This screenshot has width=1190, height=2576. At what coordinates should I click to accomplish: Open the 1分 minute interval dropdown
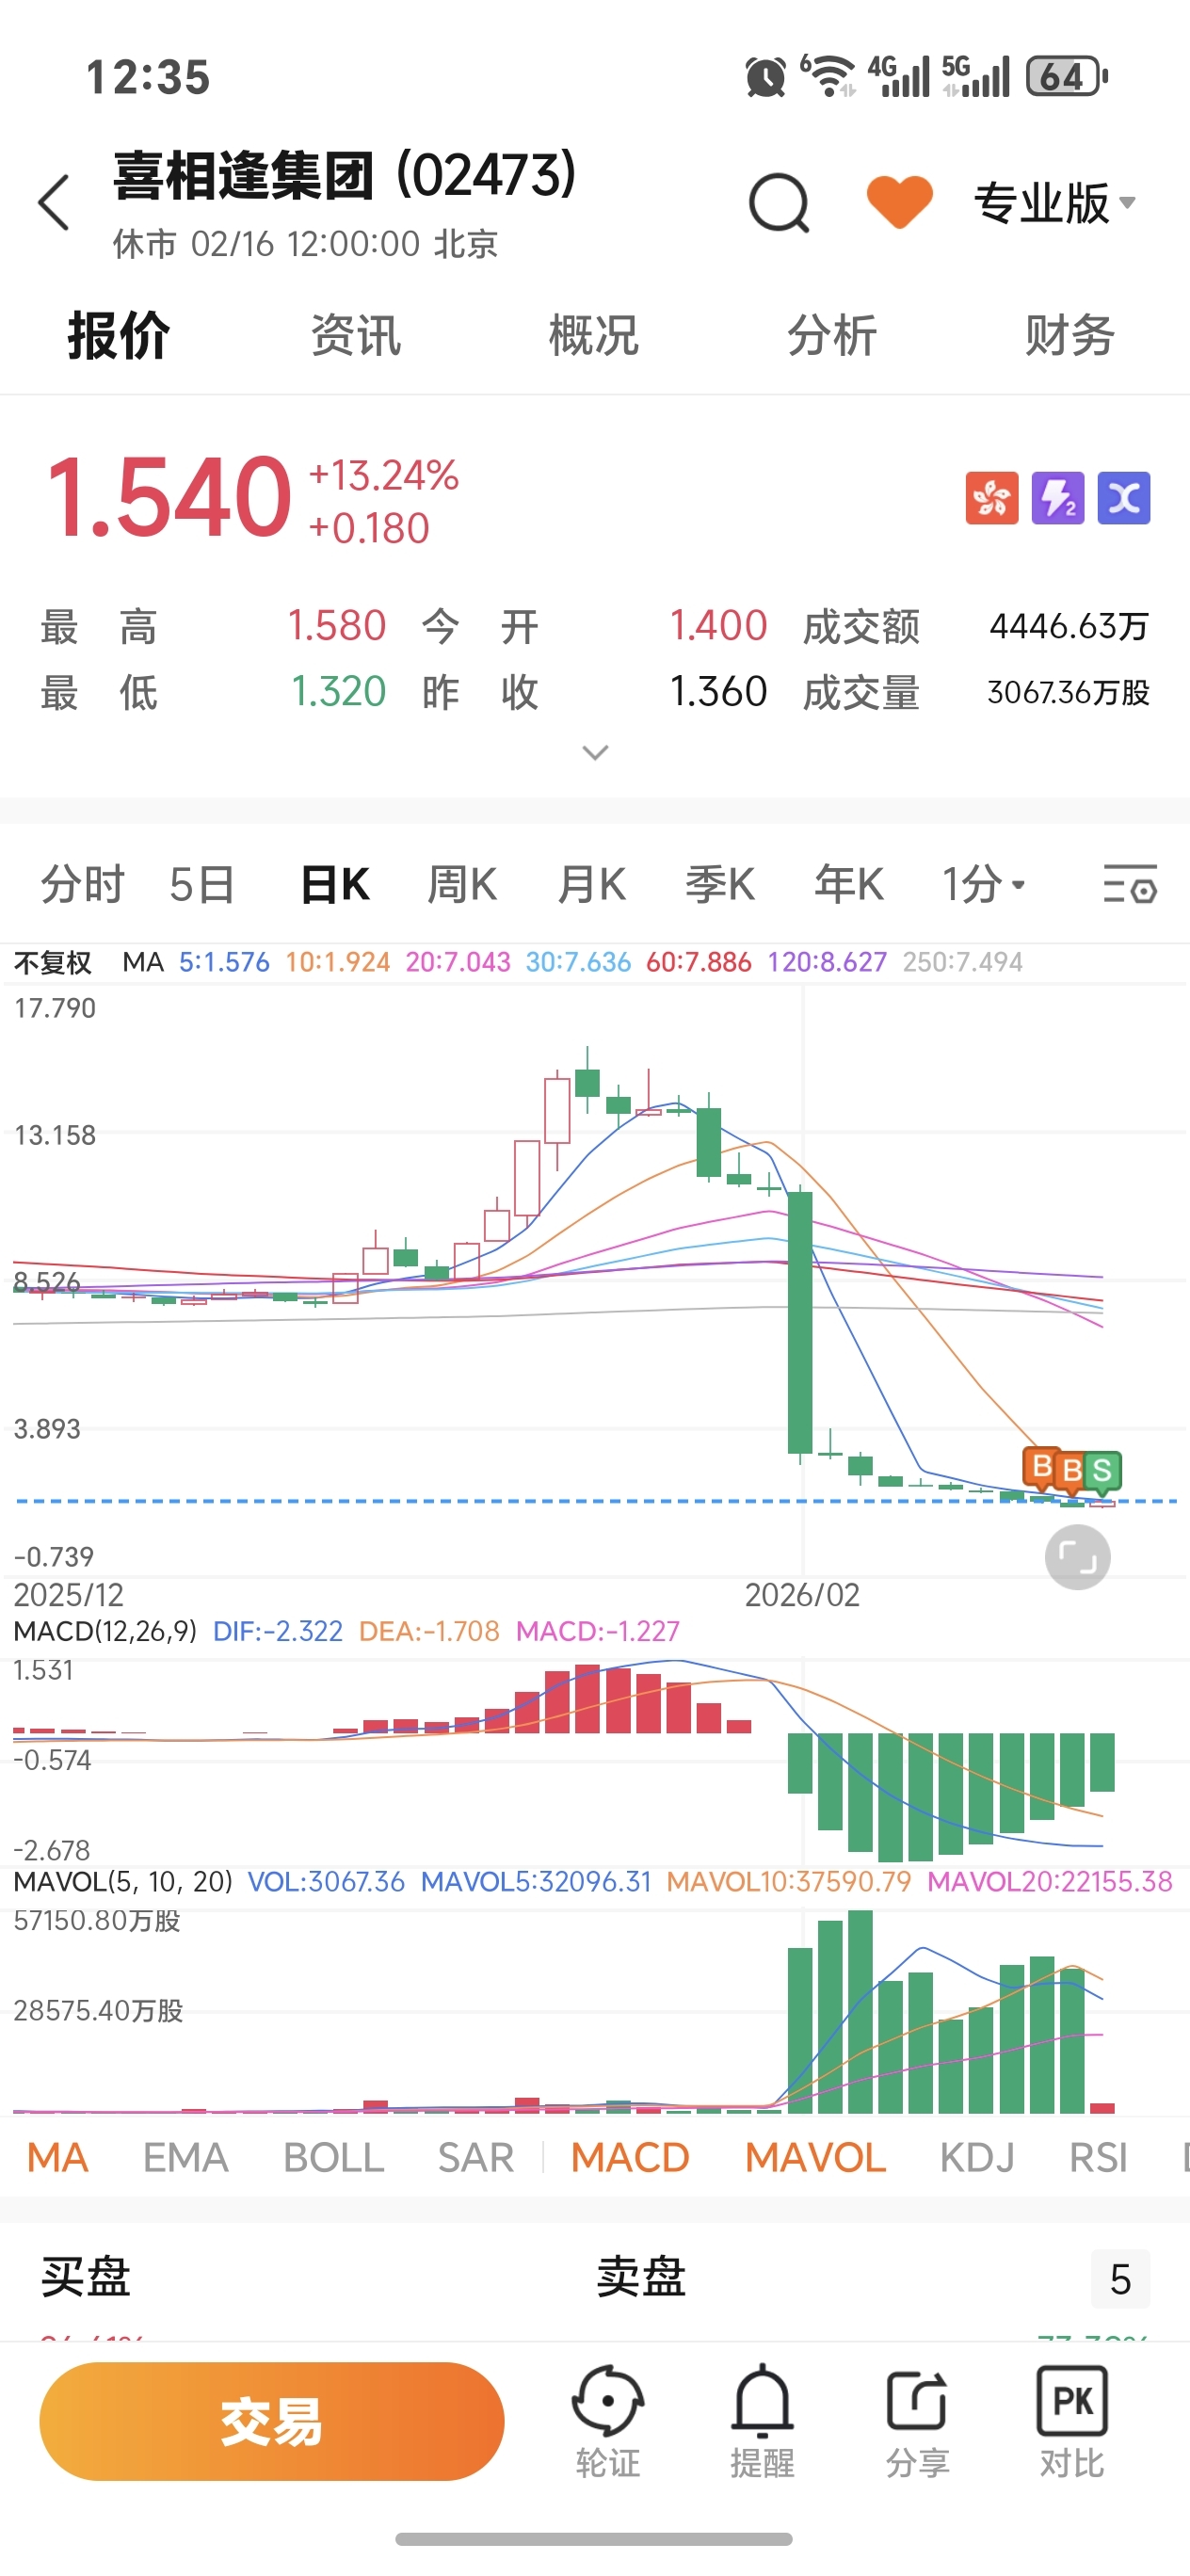tap(984, 884)
